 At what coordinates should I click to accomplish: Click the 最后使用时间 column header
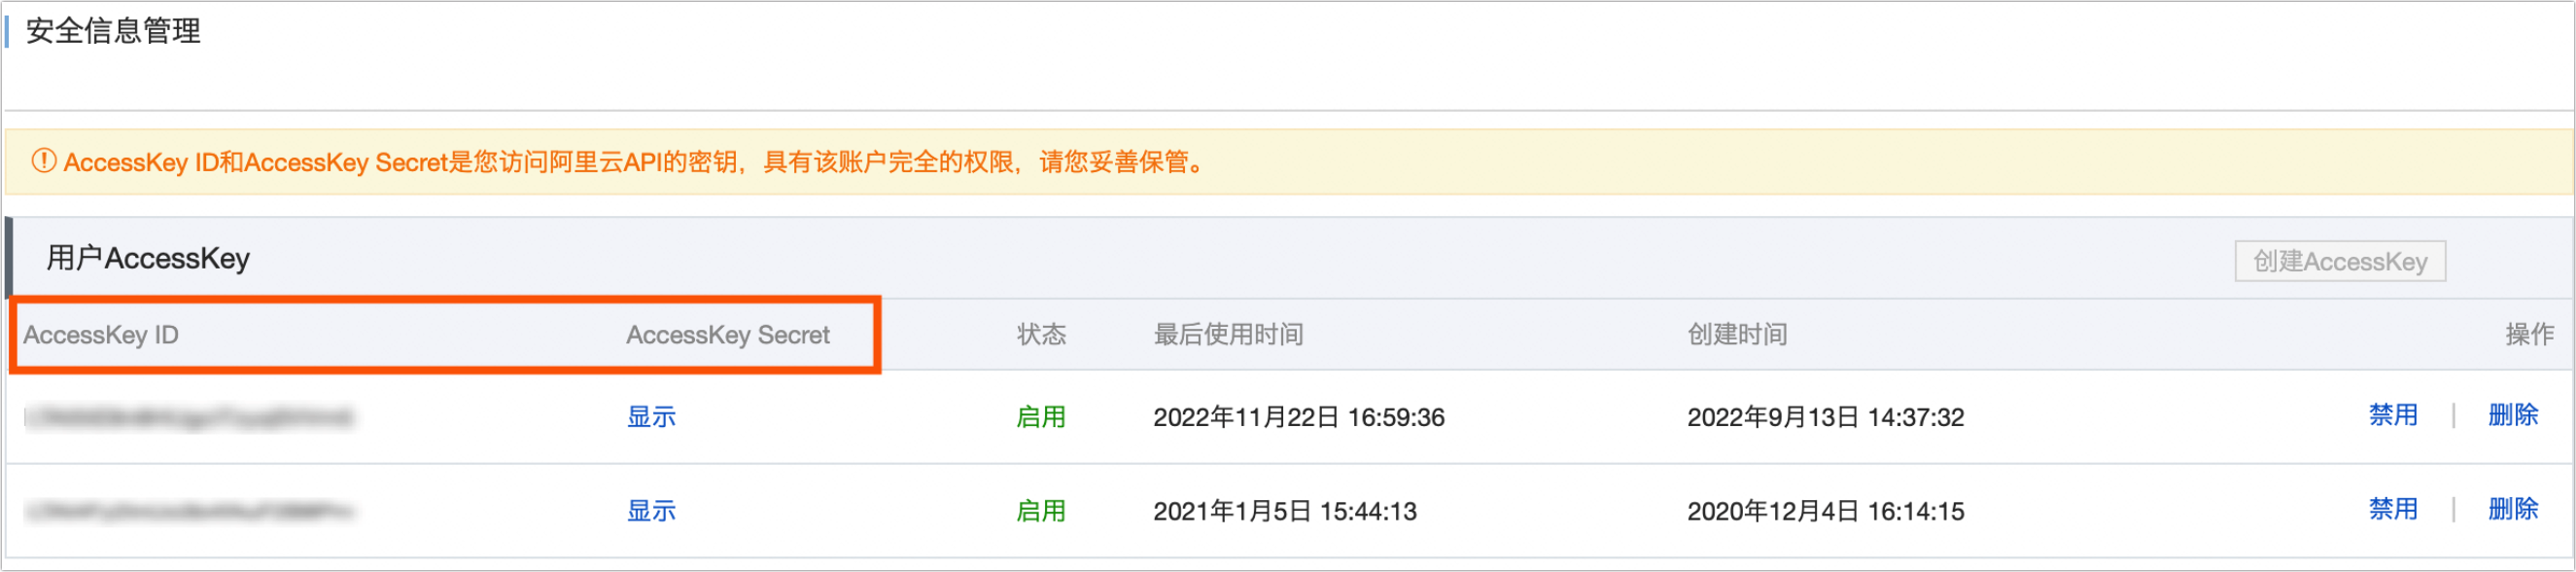click(1228, 335)
